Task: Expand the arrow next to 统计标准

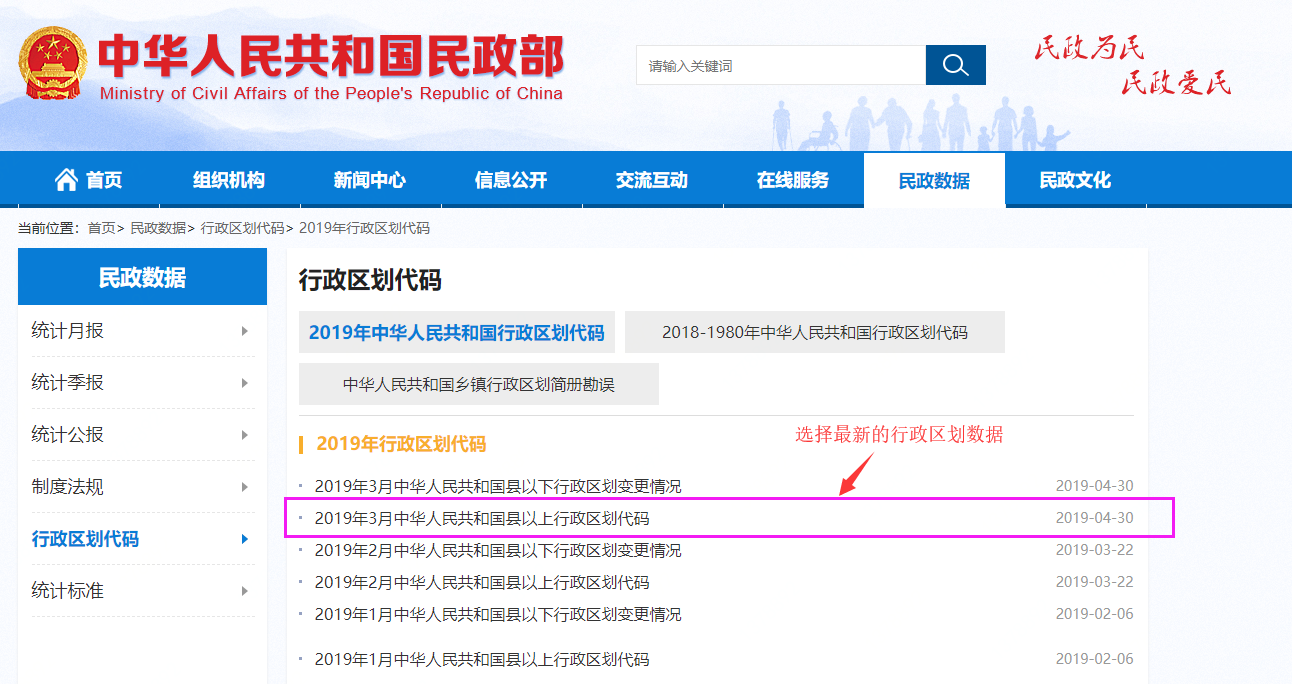Action: point(245,591)
